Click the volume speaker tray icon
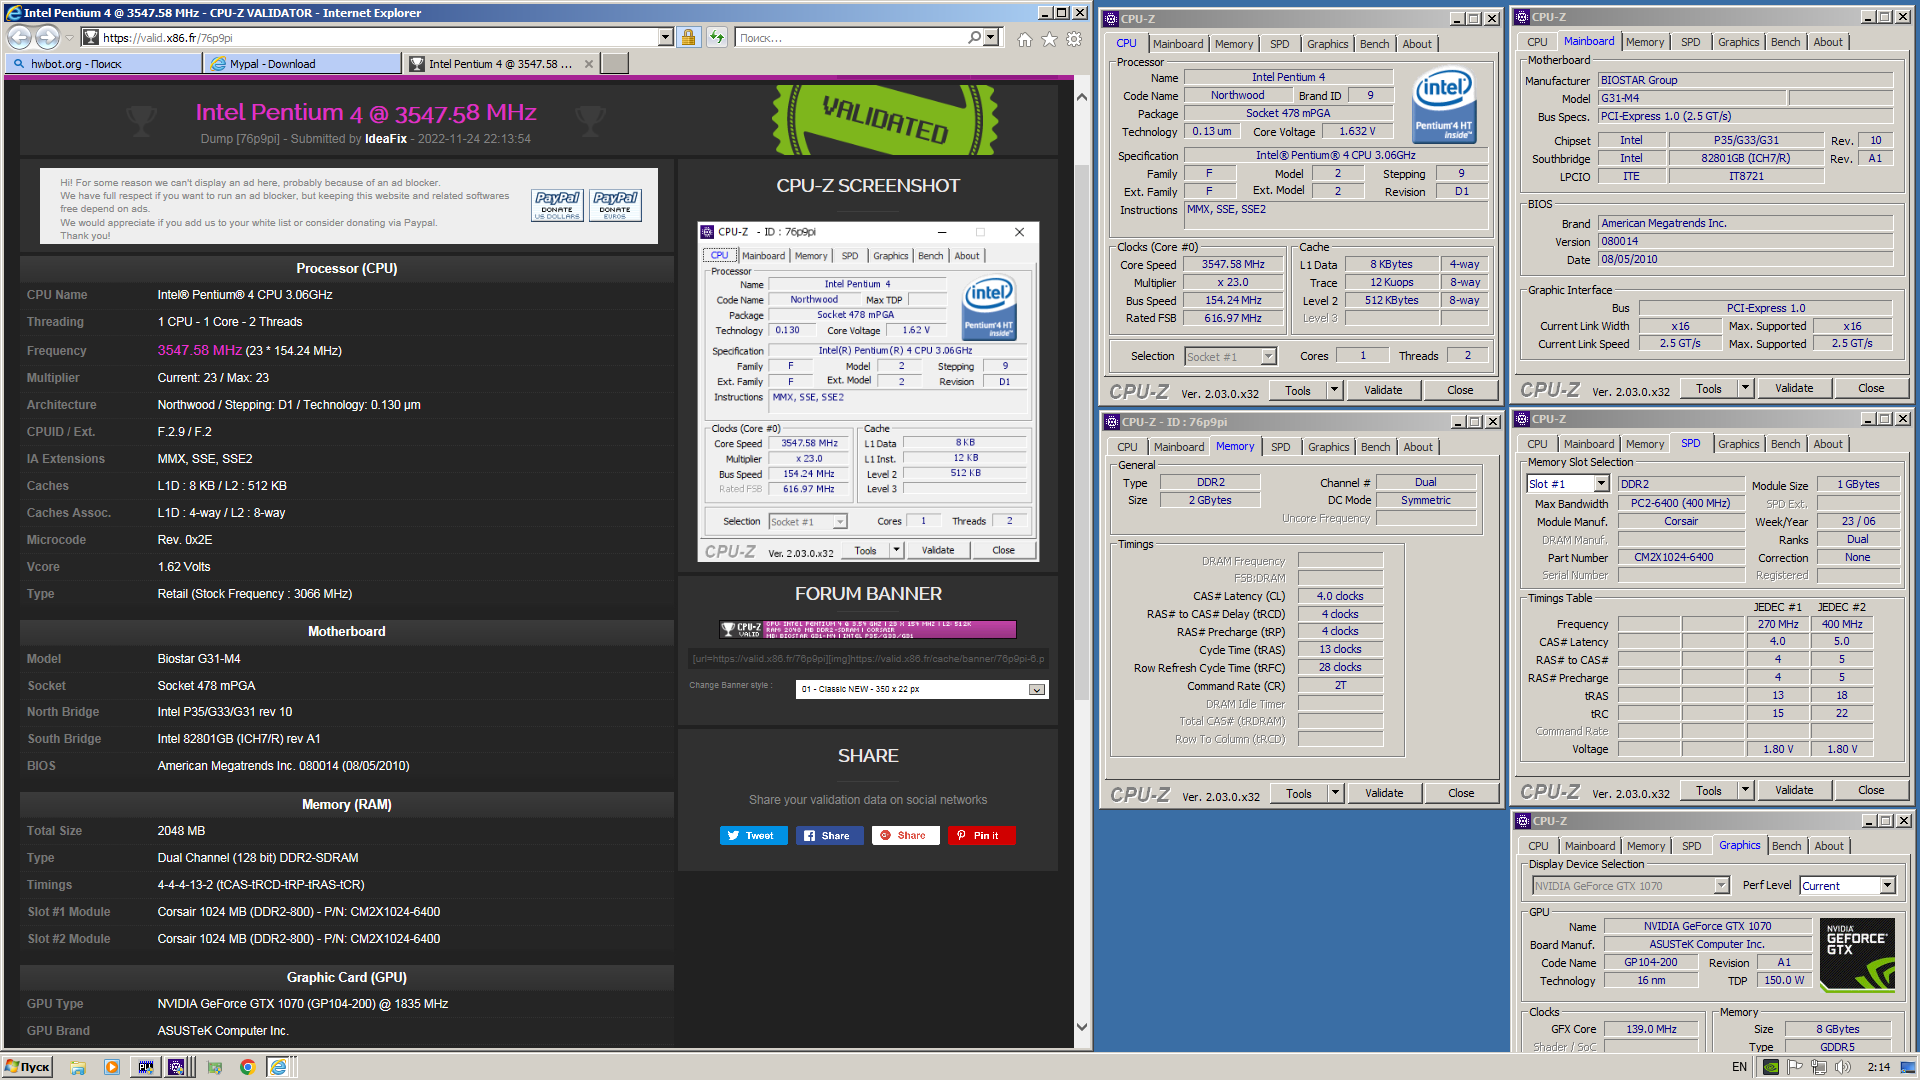This screenshot has height=1080, width=1920. pos(1842,1067)
